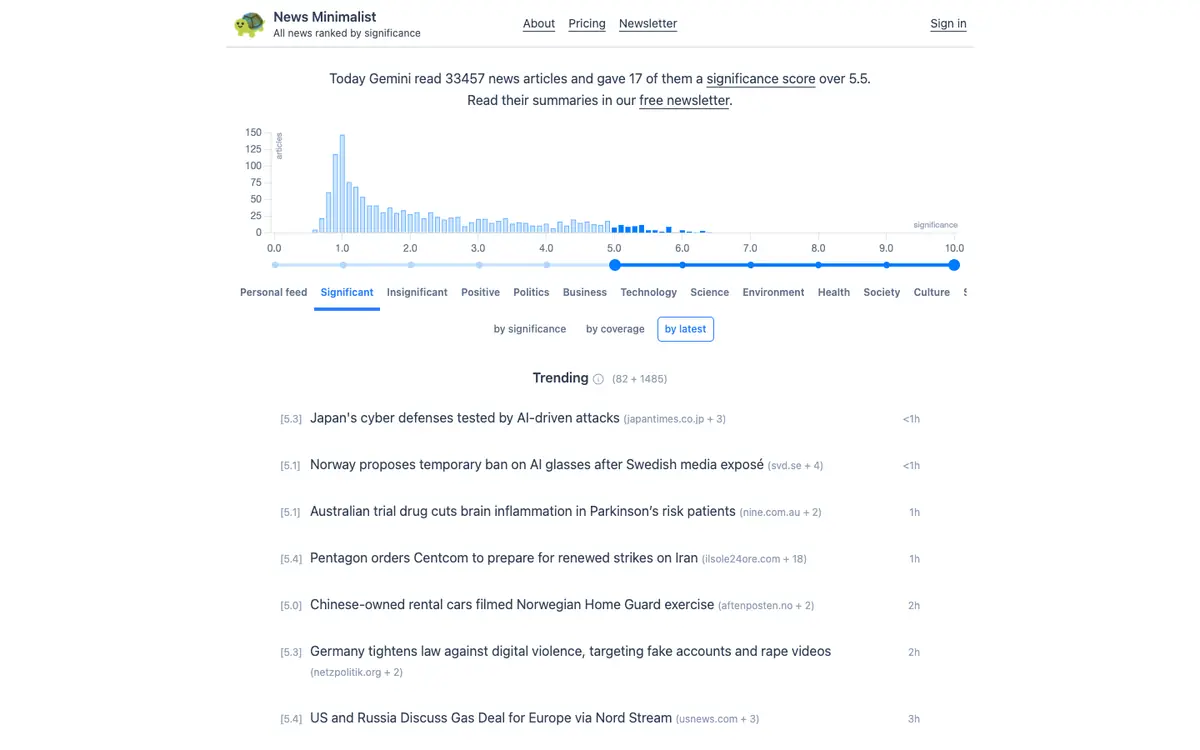Image resolution: width=1200 pixels, height=750 pixels.
Task: Open the Pentagon orders Centcom article
Action: [x=504, y=558]
